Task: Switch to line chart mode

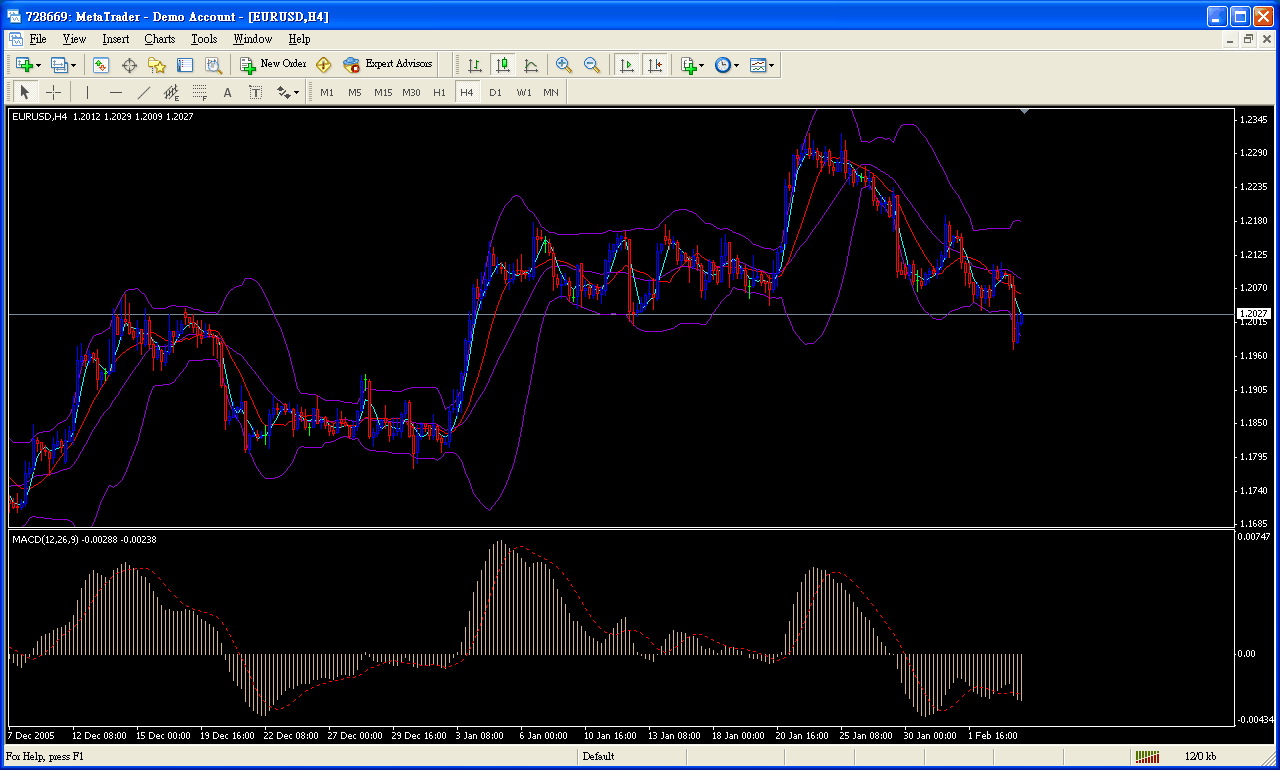Action: click(531, 65)
